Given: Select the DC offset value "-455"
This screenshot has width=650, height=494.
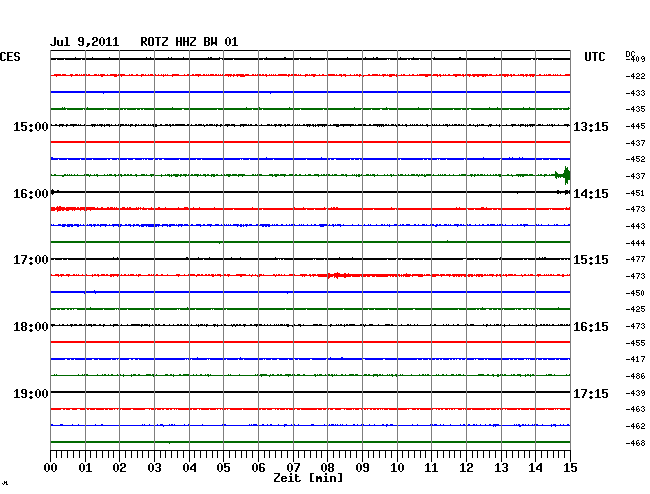Looking at the screenshot, I should tap(635, 343).
